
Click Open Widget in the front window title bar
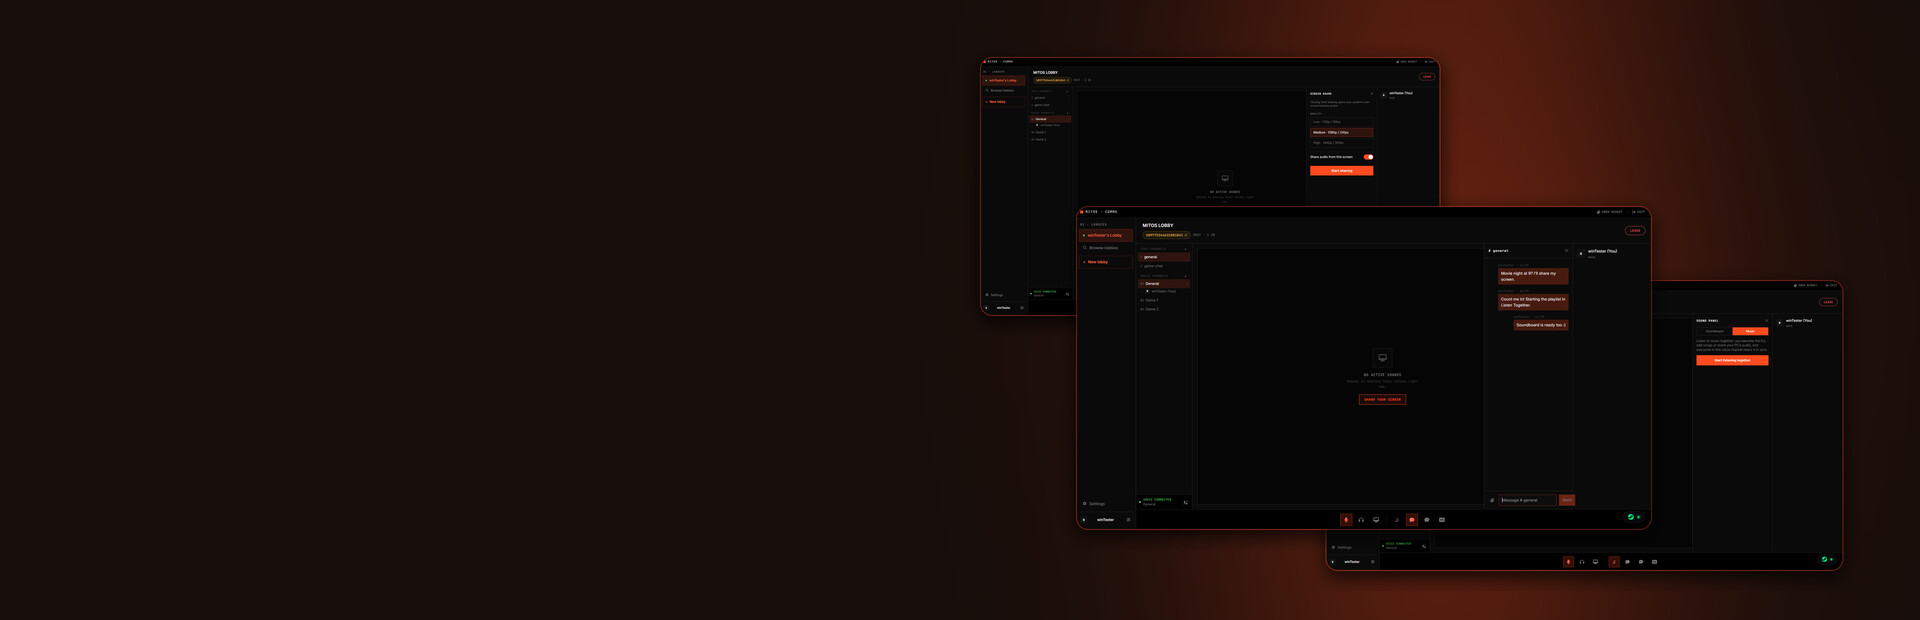[1610, 212]
